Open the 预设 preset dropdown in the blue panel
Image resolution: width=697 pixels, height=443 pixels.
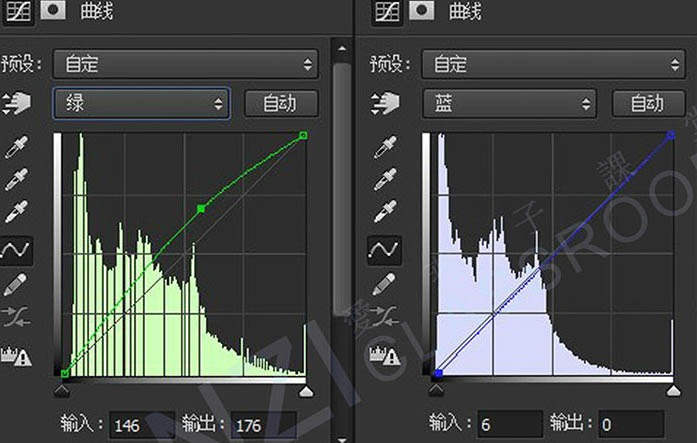[x=553, y=64]
